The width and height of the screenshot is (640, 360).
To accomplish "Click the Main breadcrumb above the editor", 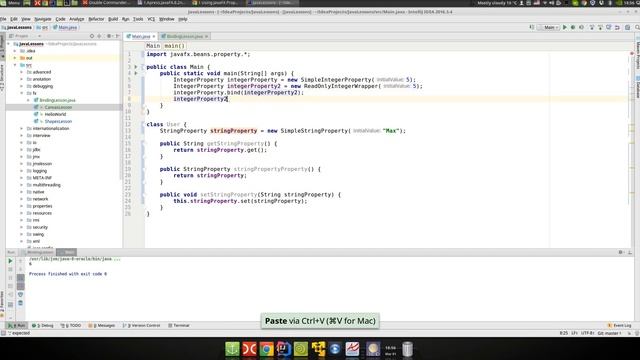I will point(153,46).
